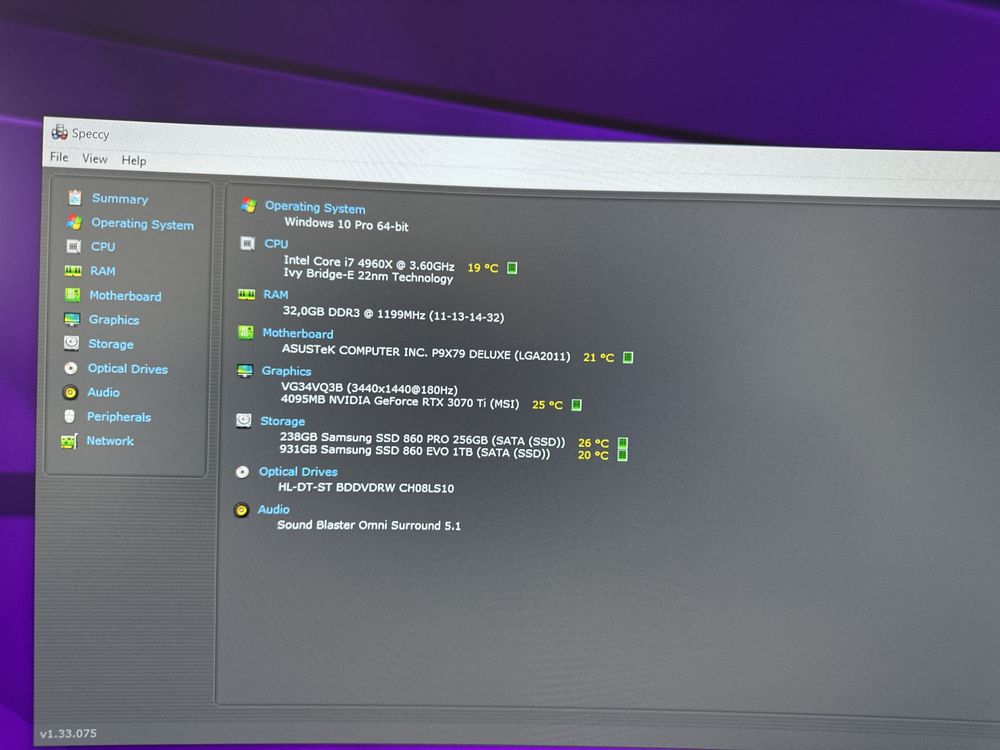Open the Motherboard sidebar section
The height and width of the screenshot is (750, 1000).
[x=125, y=296]
